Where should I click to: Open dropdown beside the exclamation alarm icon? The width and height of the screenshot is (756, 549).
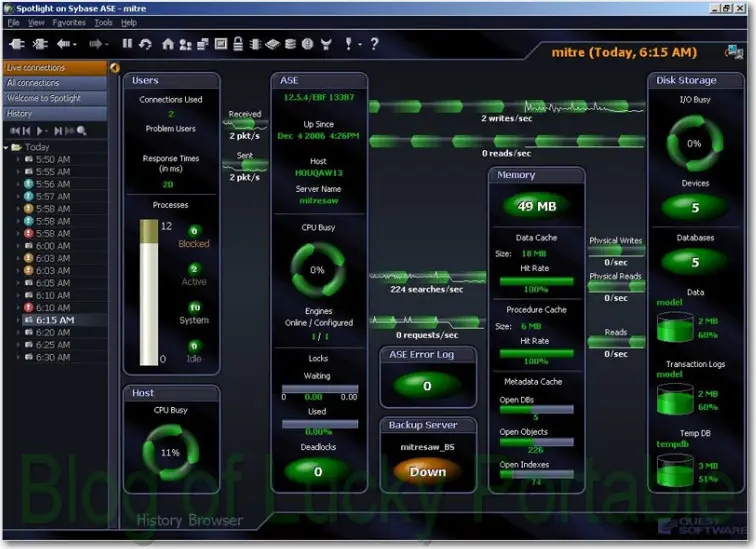click(360, 45)
